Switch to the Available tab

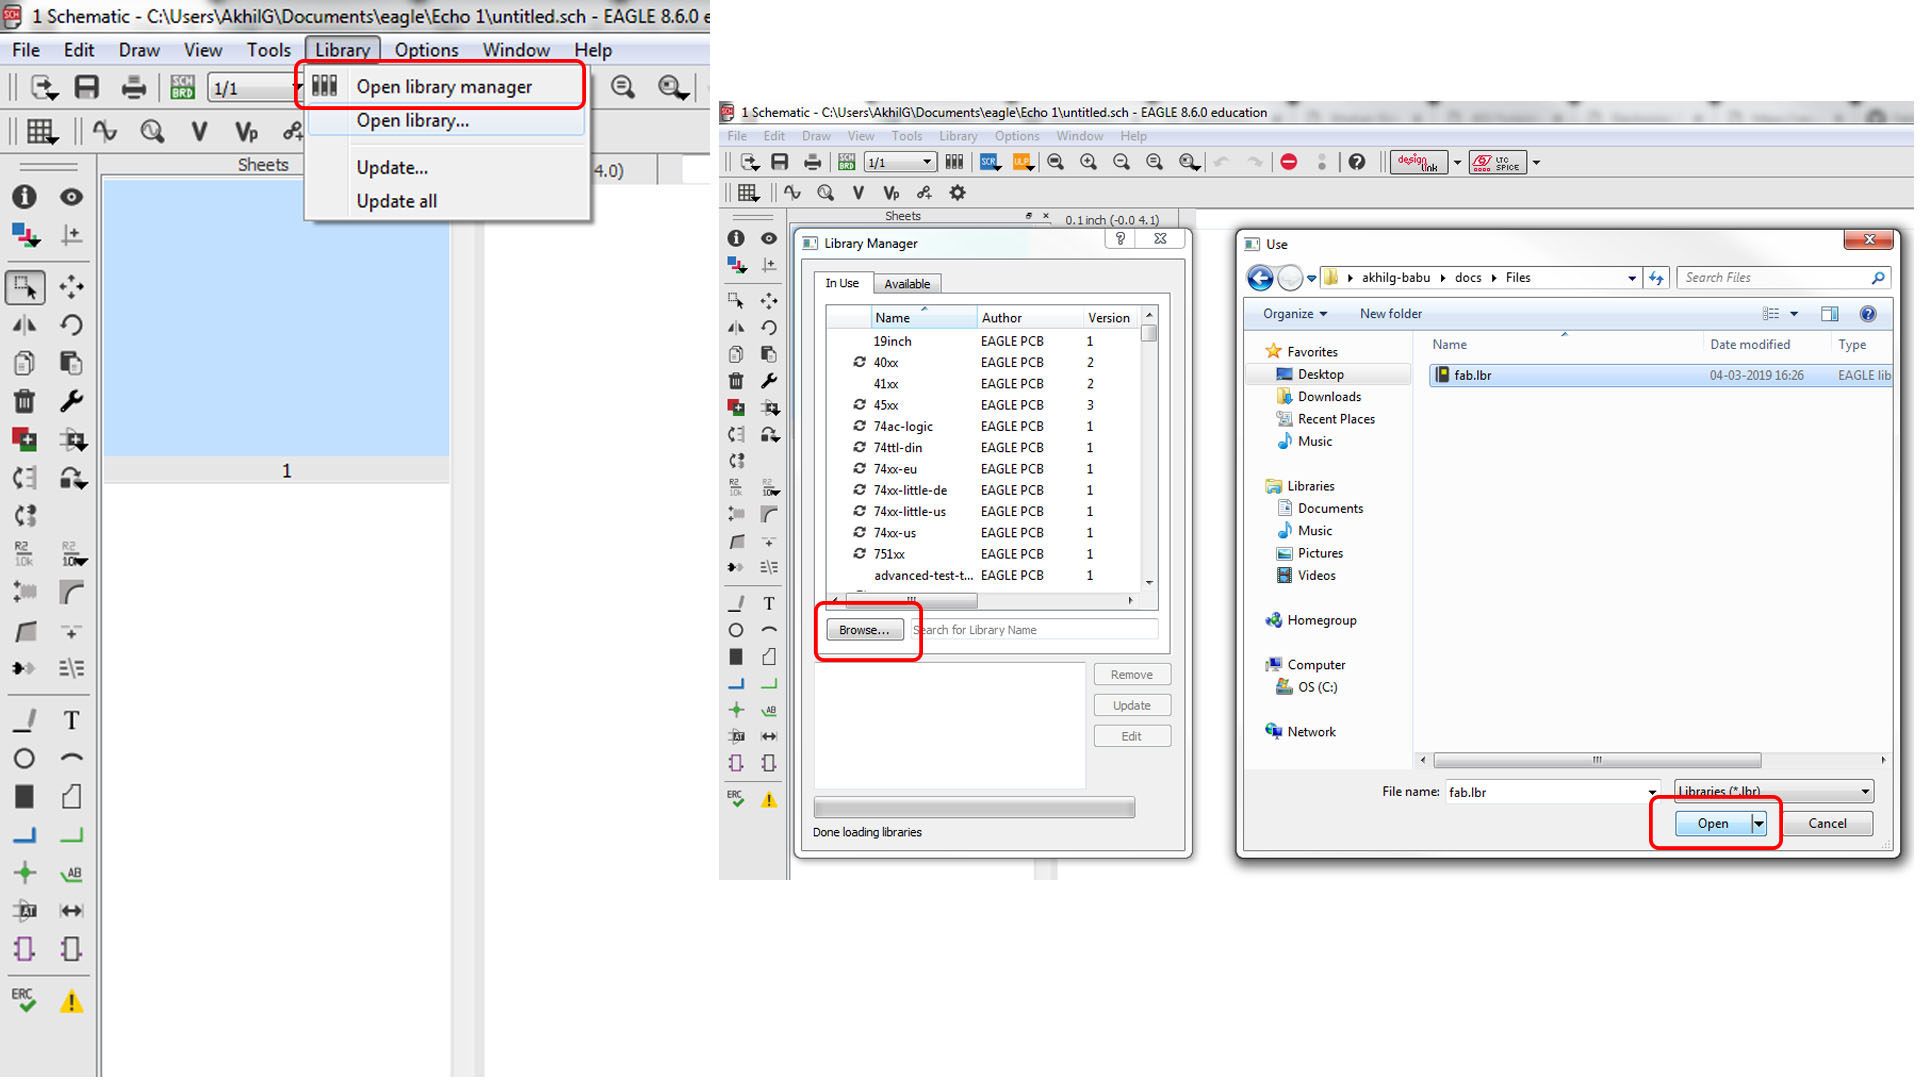(x=906, y=284)
